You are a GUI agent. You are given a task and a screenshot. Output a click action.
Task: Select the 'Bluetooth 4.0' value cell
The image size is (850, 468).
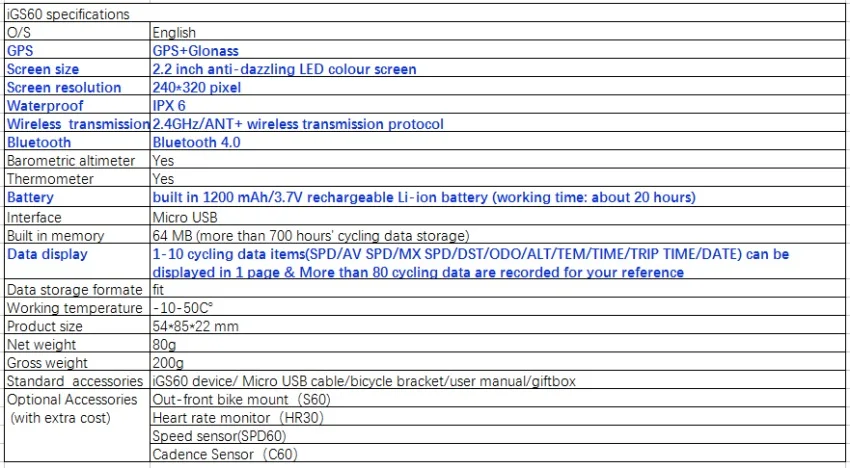[498, 142]
